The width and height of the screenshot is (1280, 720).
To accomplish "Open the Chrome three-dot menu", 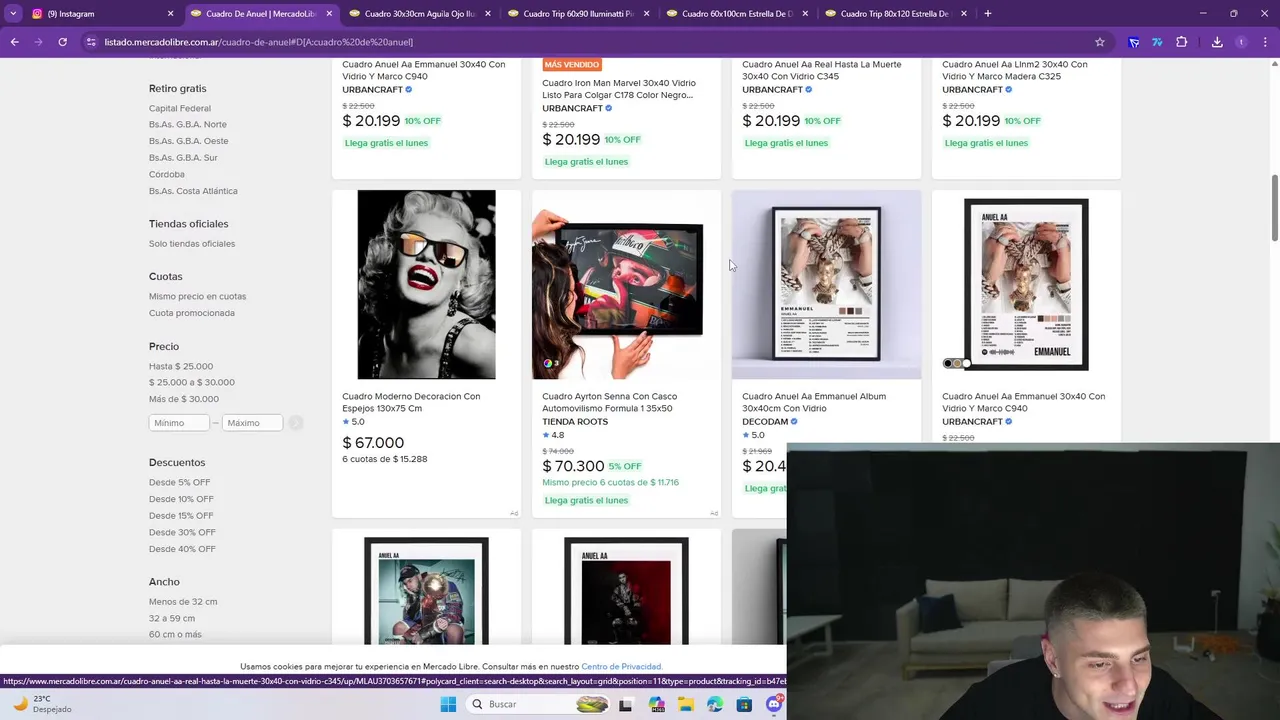I will (x=1266, y=42).
